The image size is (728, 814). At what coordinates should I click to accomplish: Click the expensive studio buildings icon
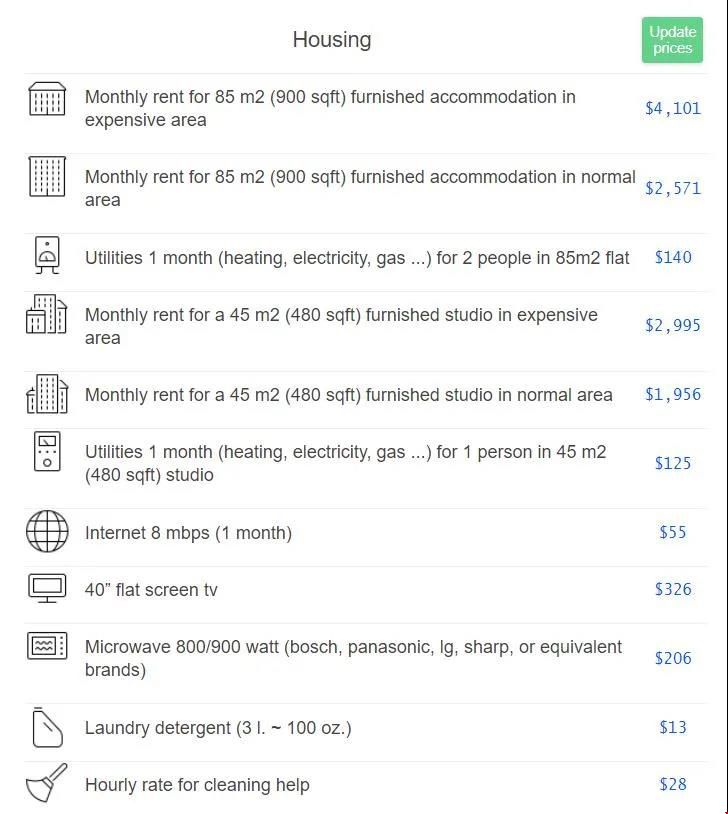pyautogui.click(x=47, y=314)
